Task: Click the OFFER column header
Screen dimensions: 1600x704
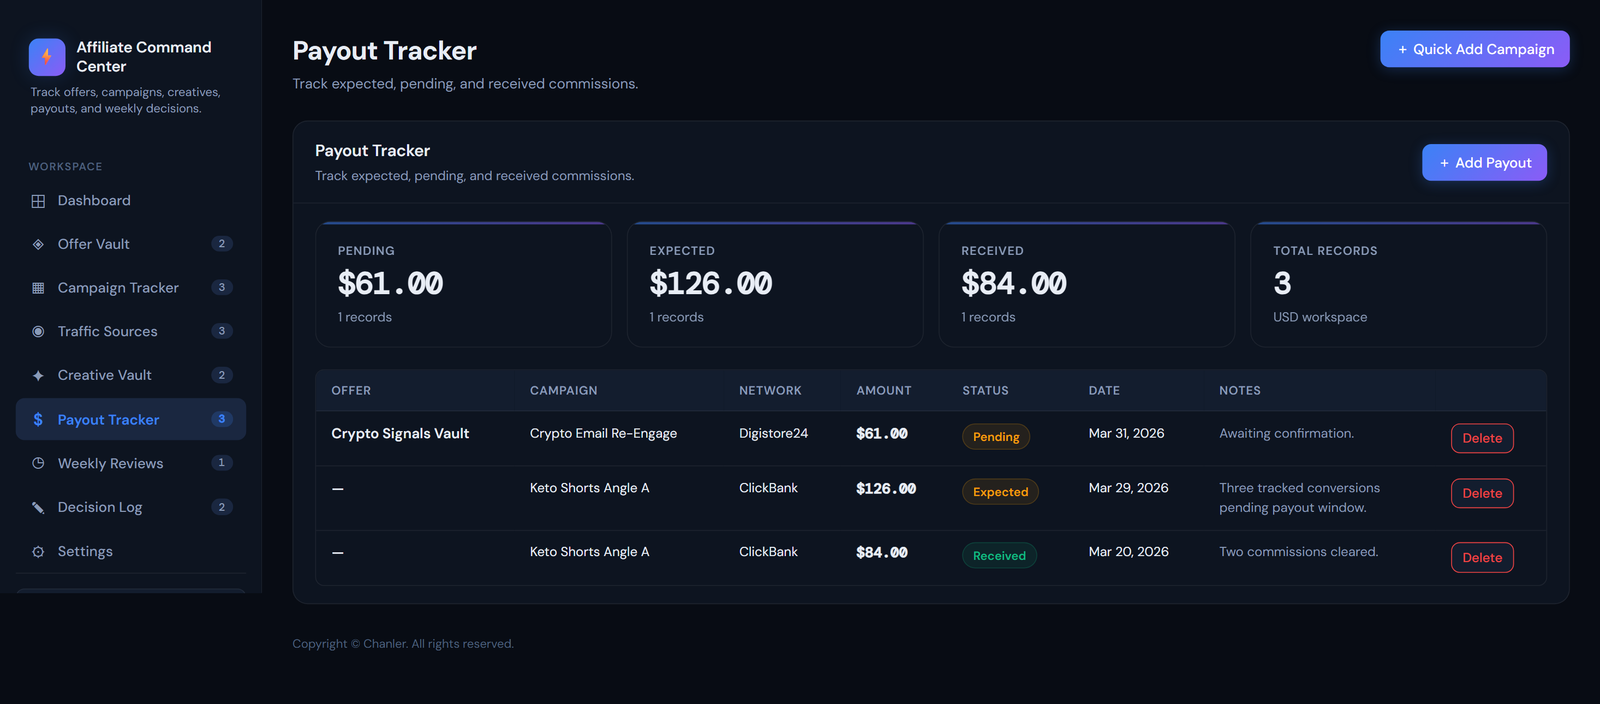Action: (x=351, y=391)
